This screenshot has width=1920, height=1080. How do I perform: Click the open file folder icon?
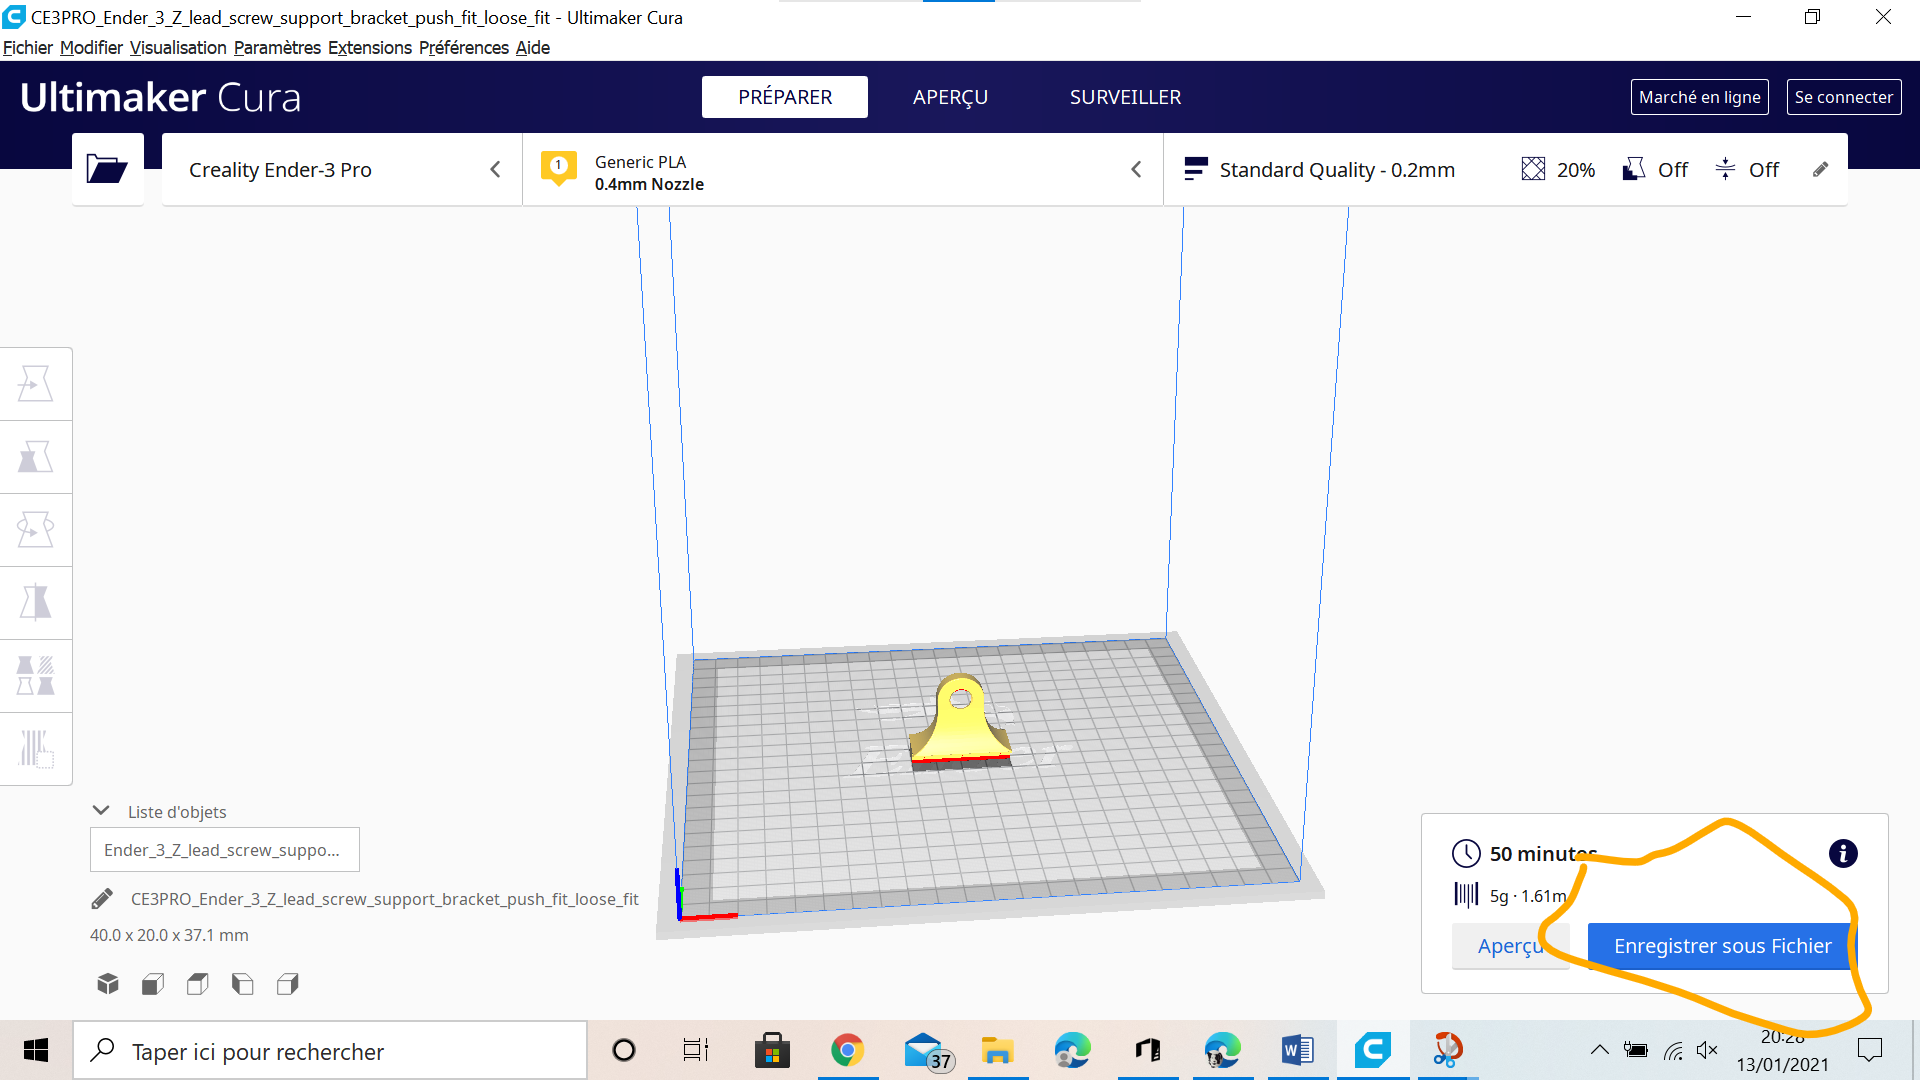107,169
